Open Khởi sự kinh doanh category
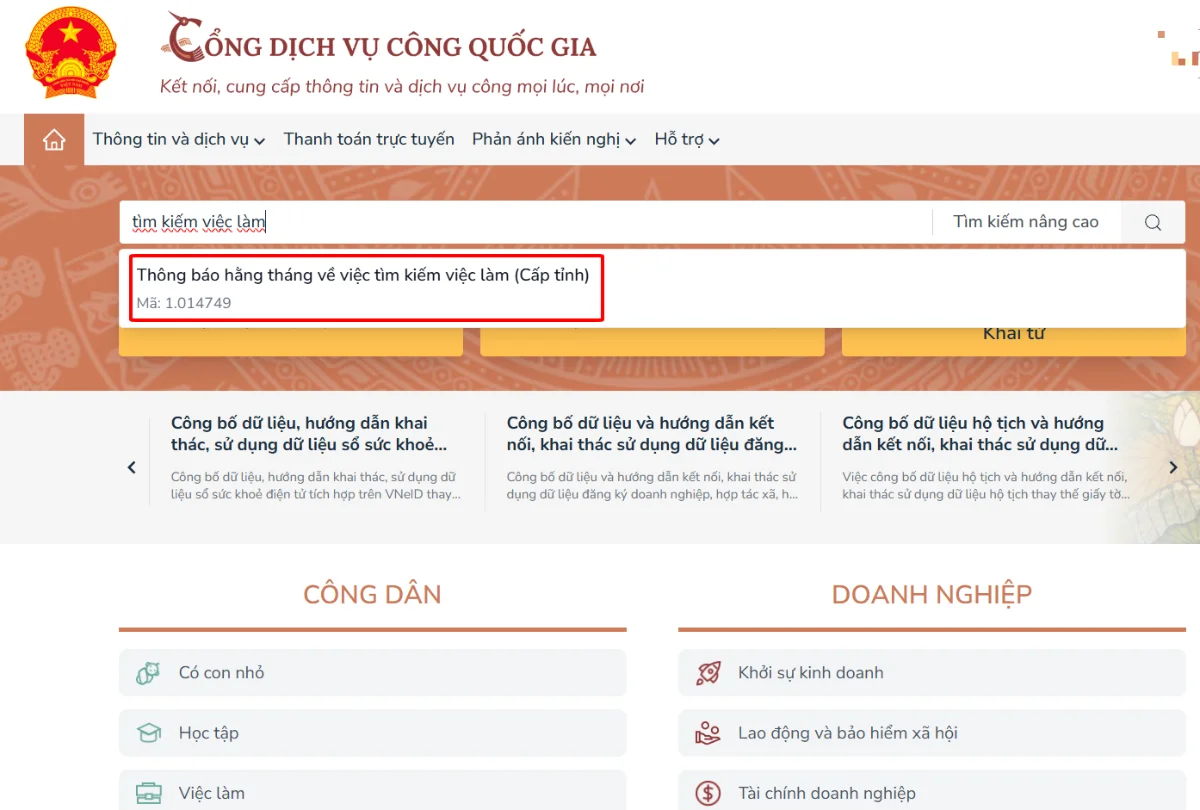The height and width of the screenshot is (810, 1200). (932, 673)
